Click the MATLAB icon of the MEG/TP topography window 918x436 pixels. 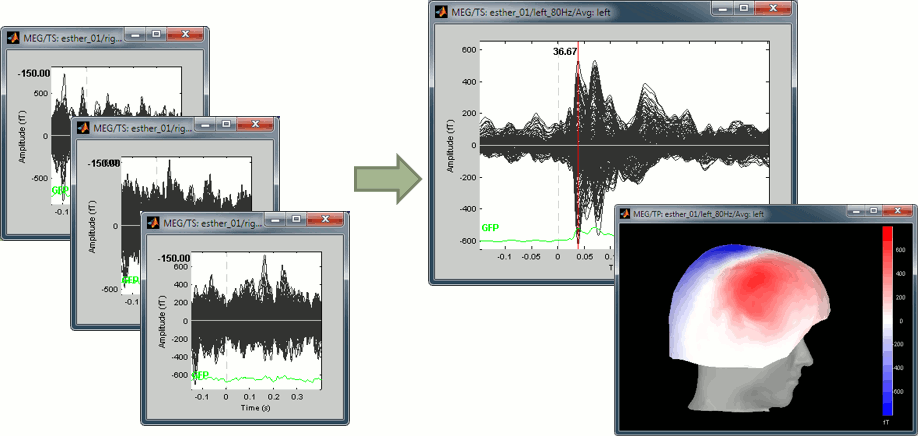pyautogui.click(x=627, y=212)
